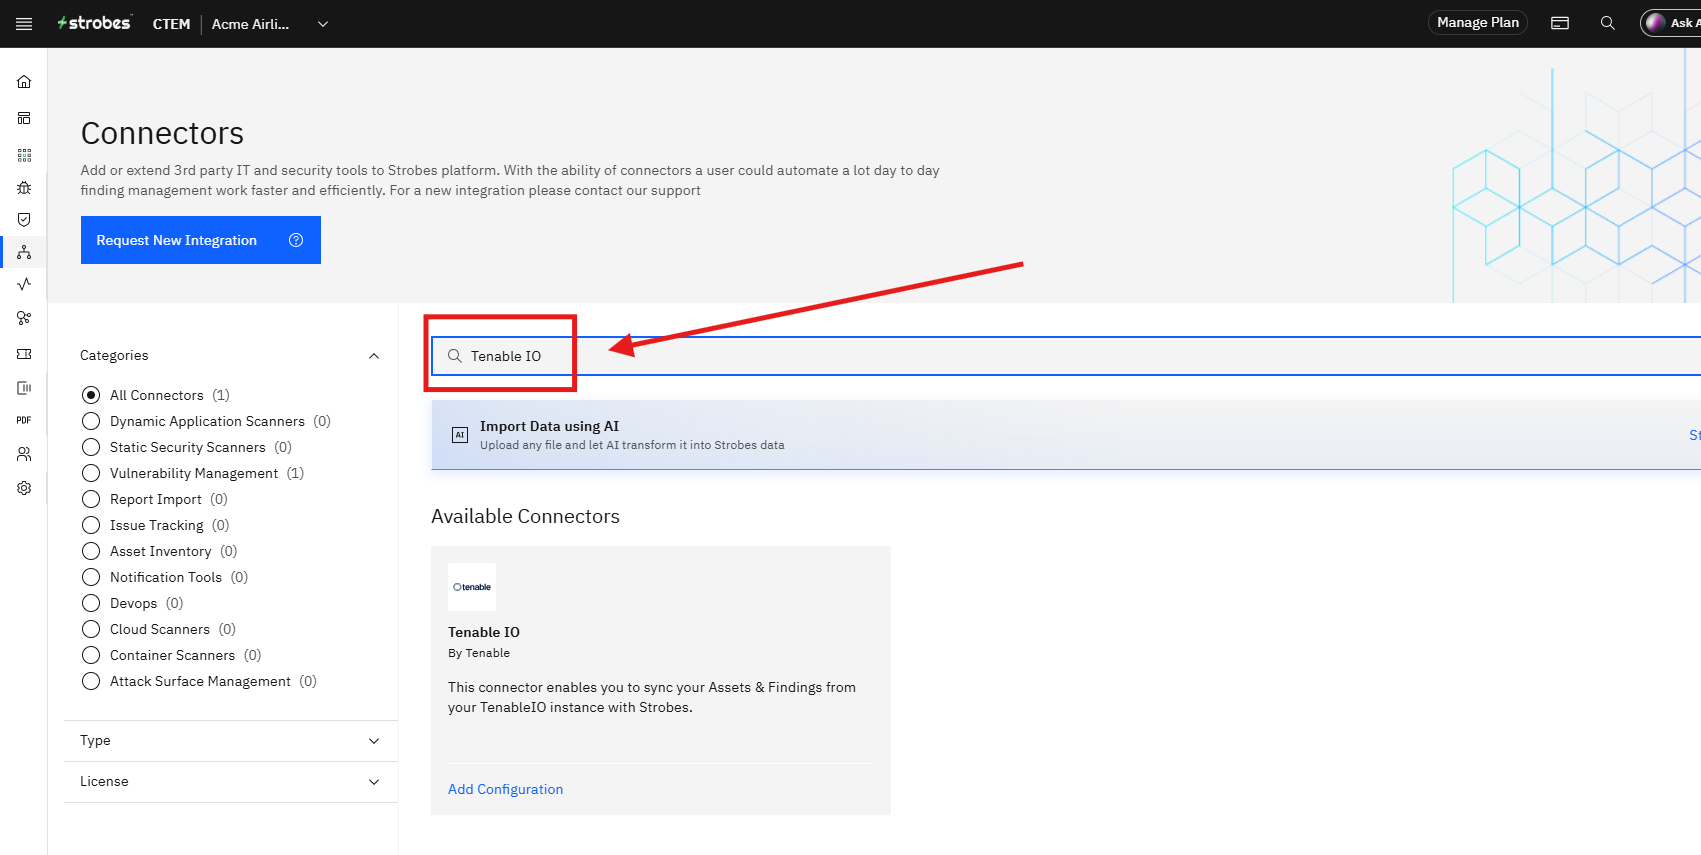Open the apps grid sidebar icon

tap(24, 155)
